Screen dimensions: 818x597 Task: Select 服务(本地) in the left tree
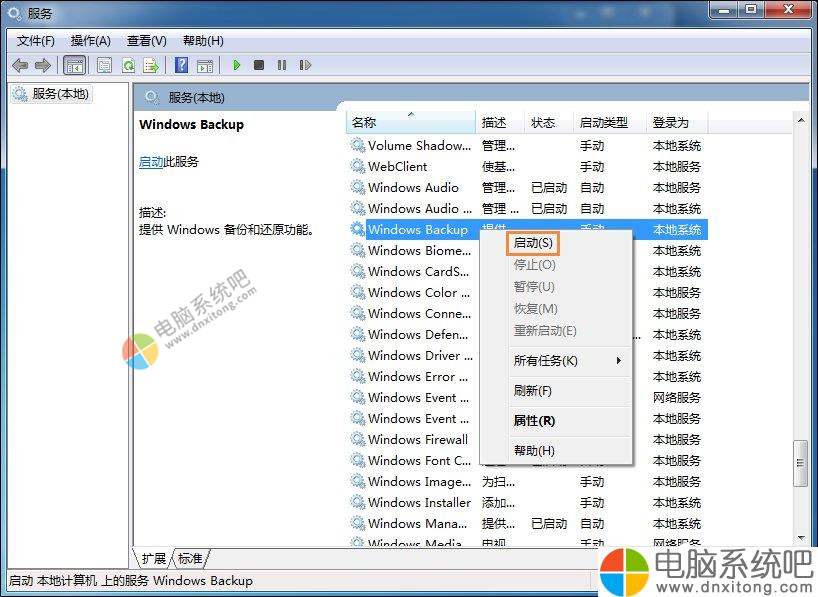point(60,94)
